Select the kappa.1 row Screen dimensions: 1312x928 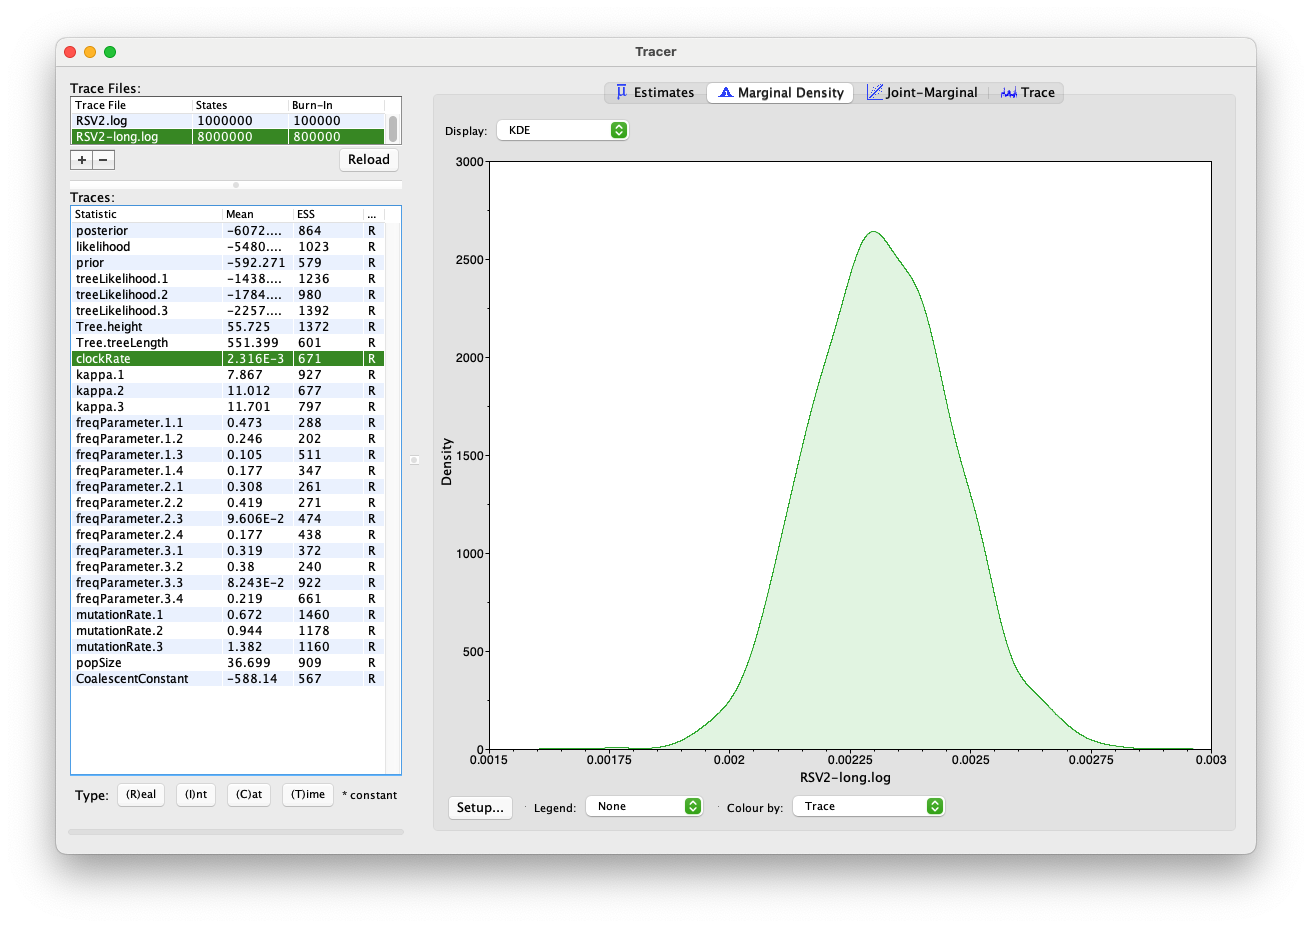point(228,374)
